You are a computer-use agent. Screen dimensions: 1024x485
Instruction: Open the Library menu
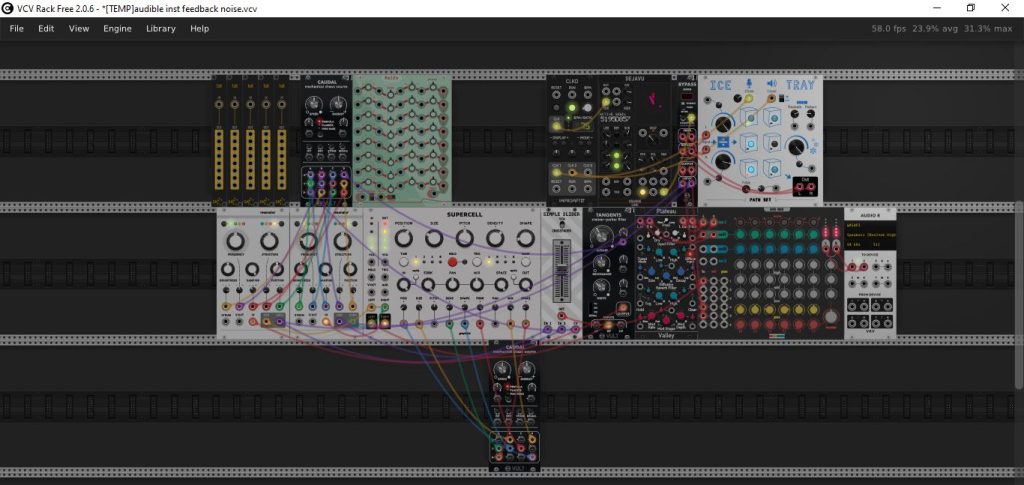click(161, 29)
